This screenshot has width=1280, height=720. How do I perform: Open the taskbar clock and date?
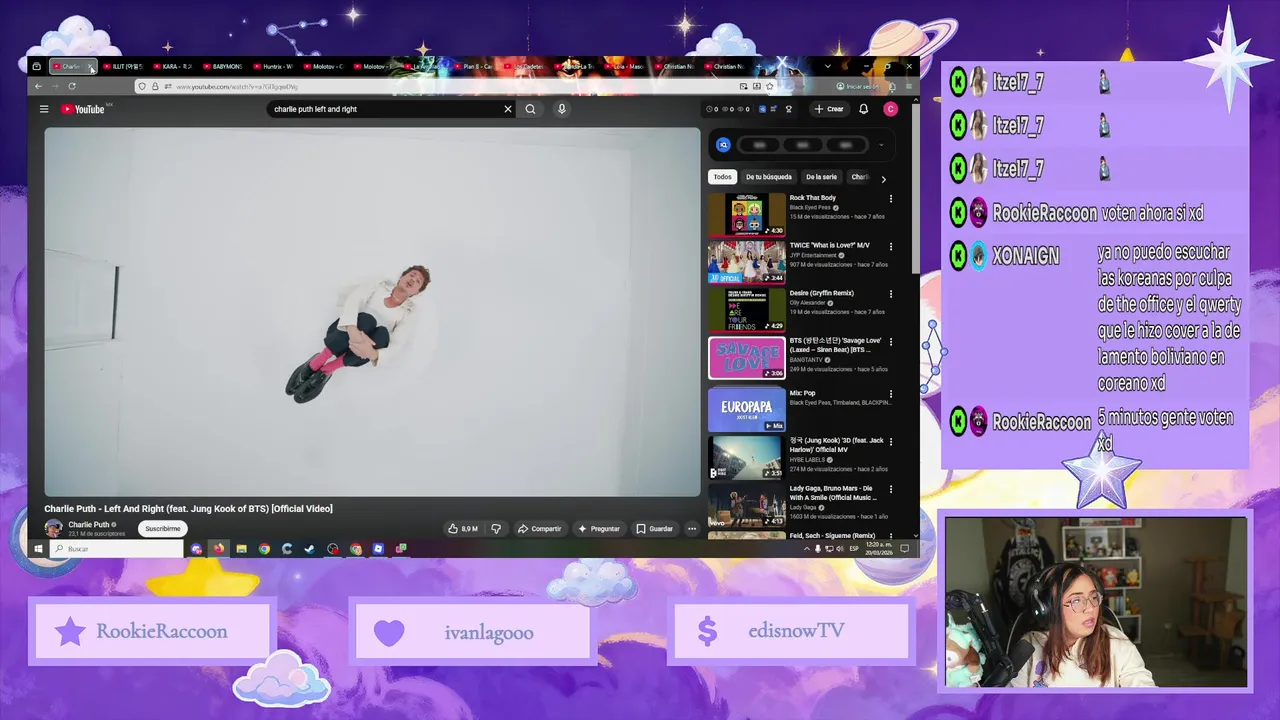point(879,549)
